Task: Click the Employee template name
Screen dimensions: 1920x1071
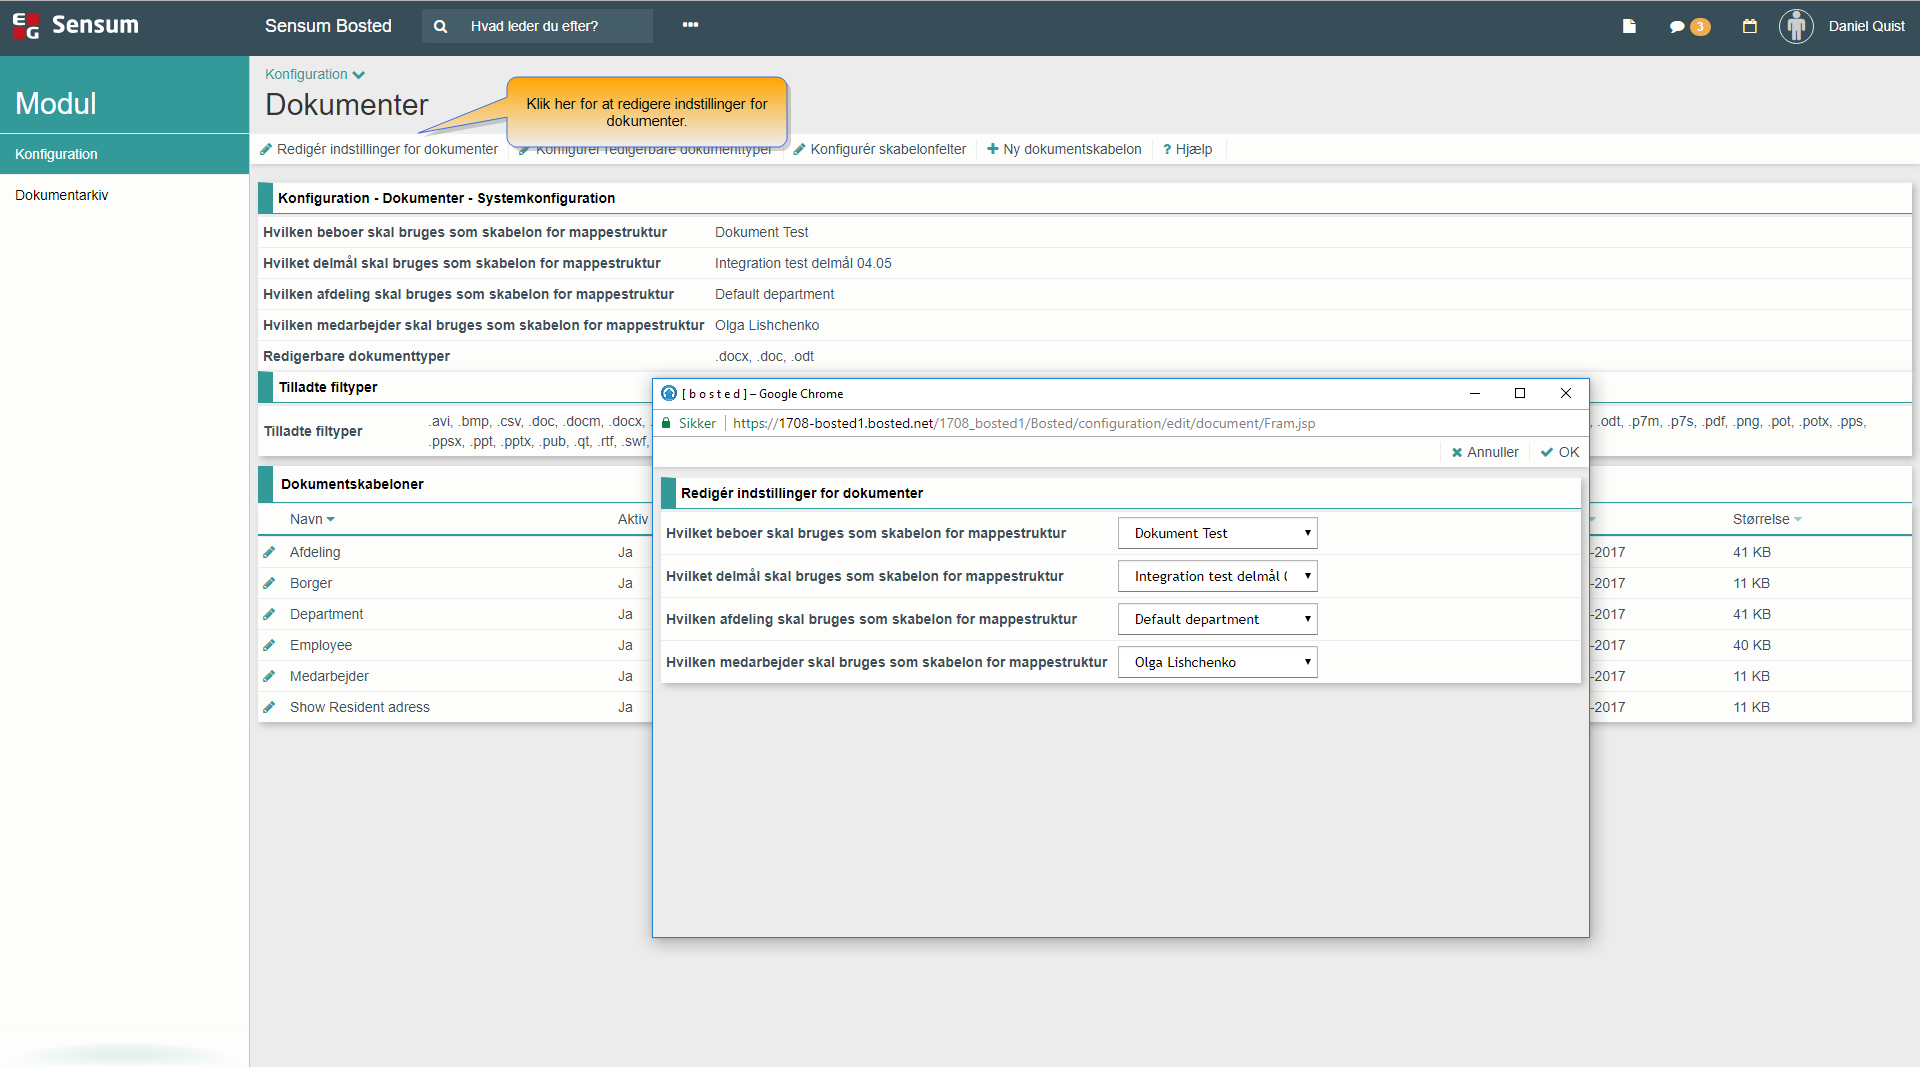Action: [x=321, y=645]
